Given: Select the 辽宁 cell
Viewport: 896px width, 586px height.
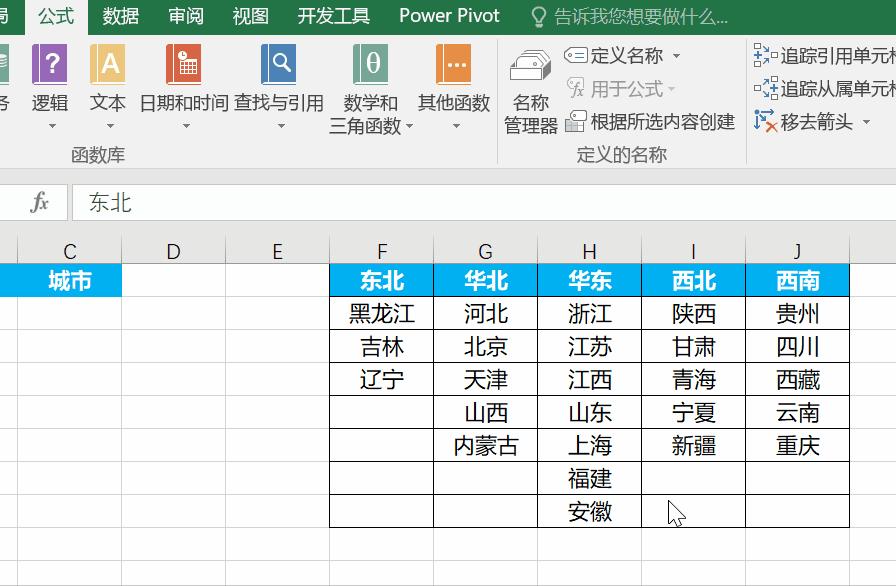Looking at the screenshot, I should click(382, 379).
